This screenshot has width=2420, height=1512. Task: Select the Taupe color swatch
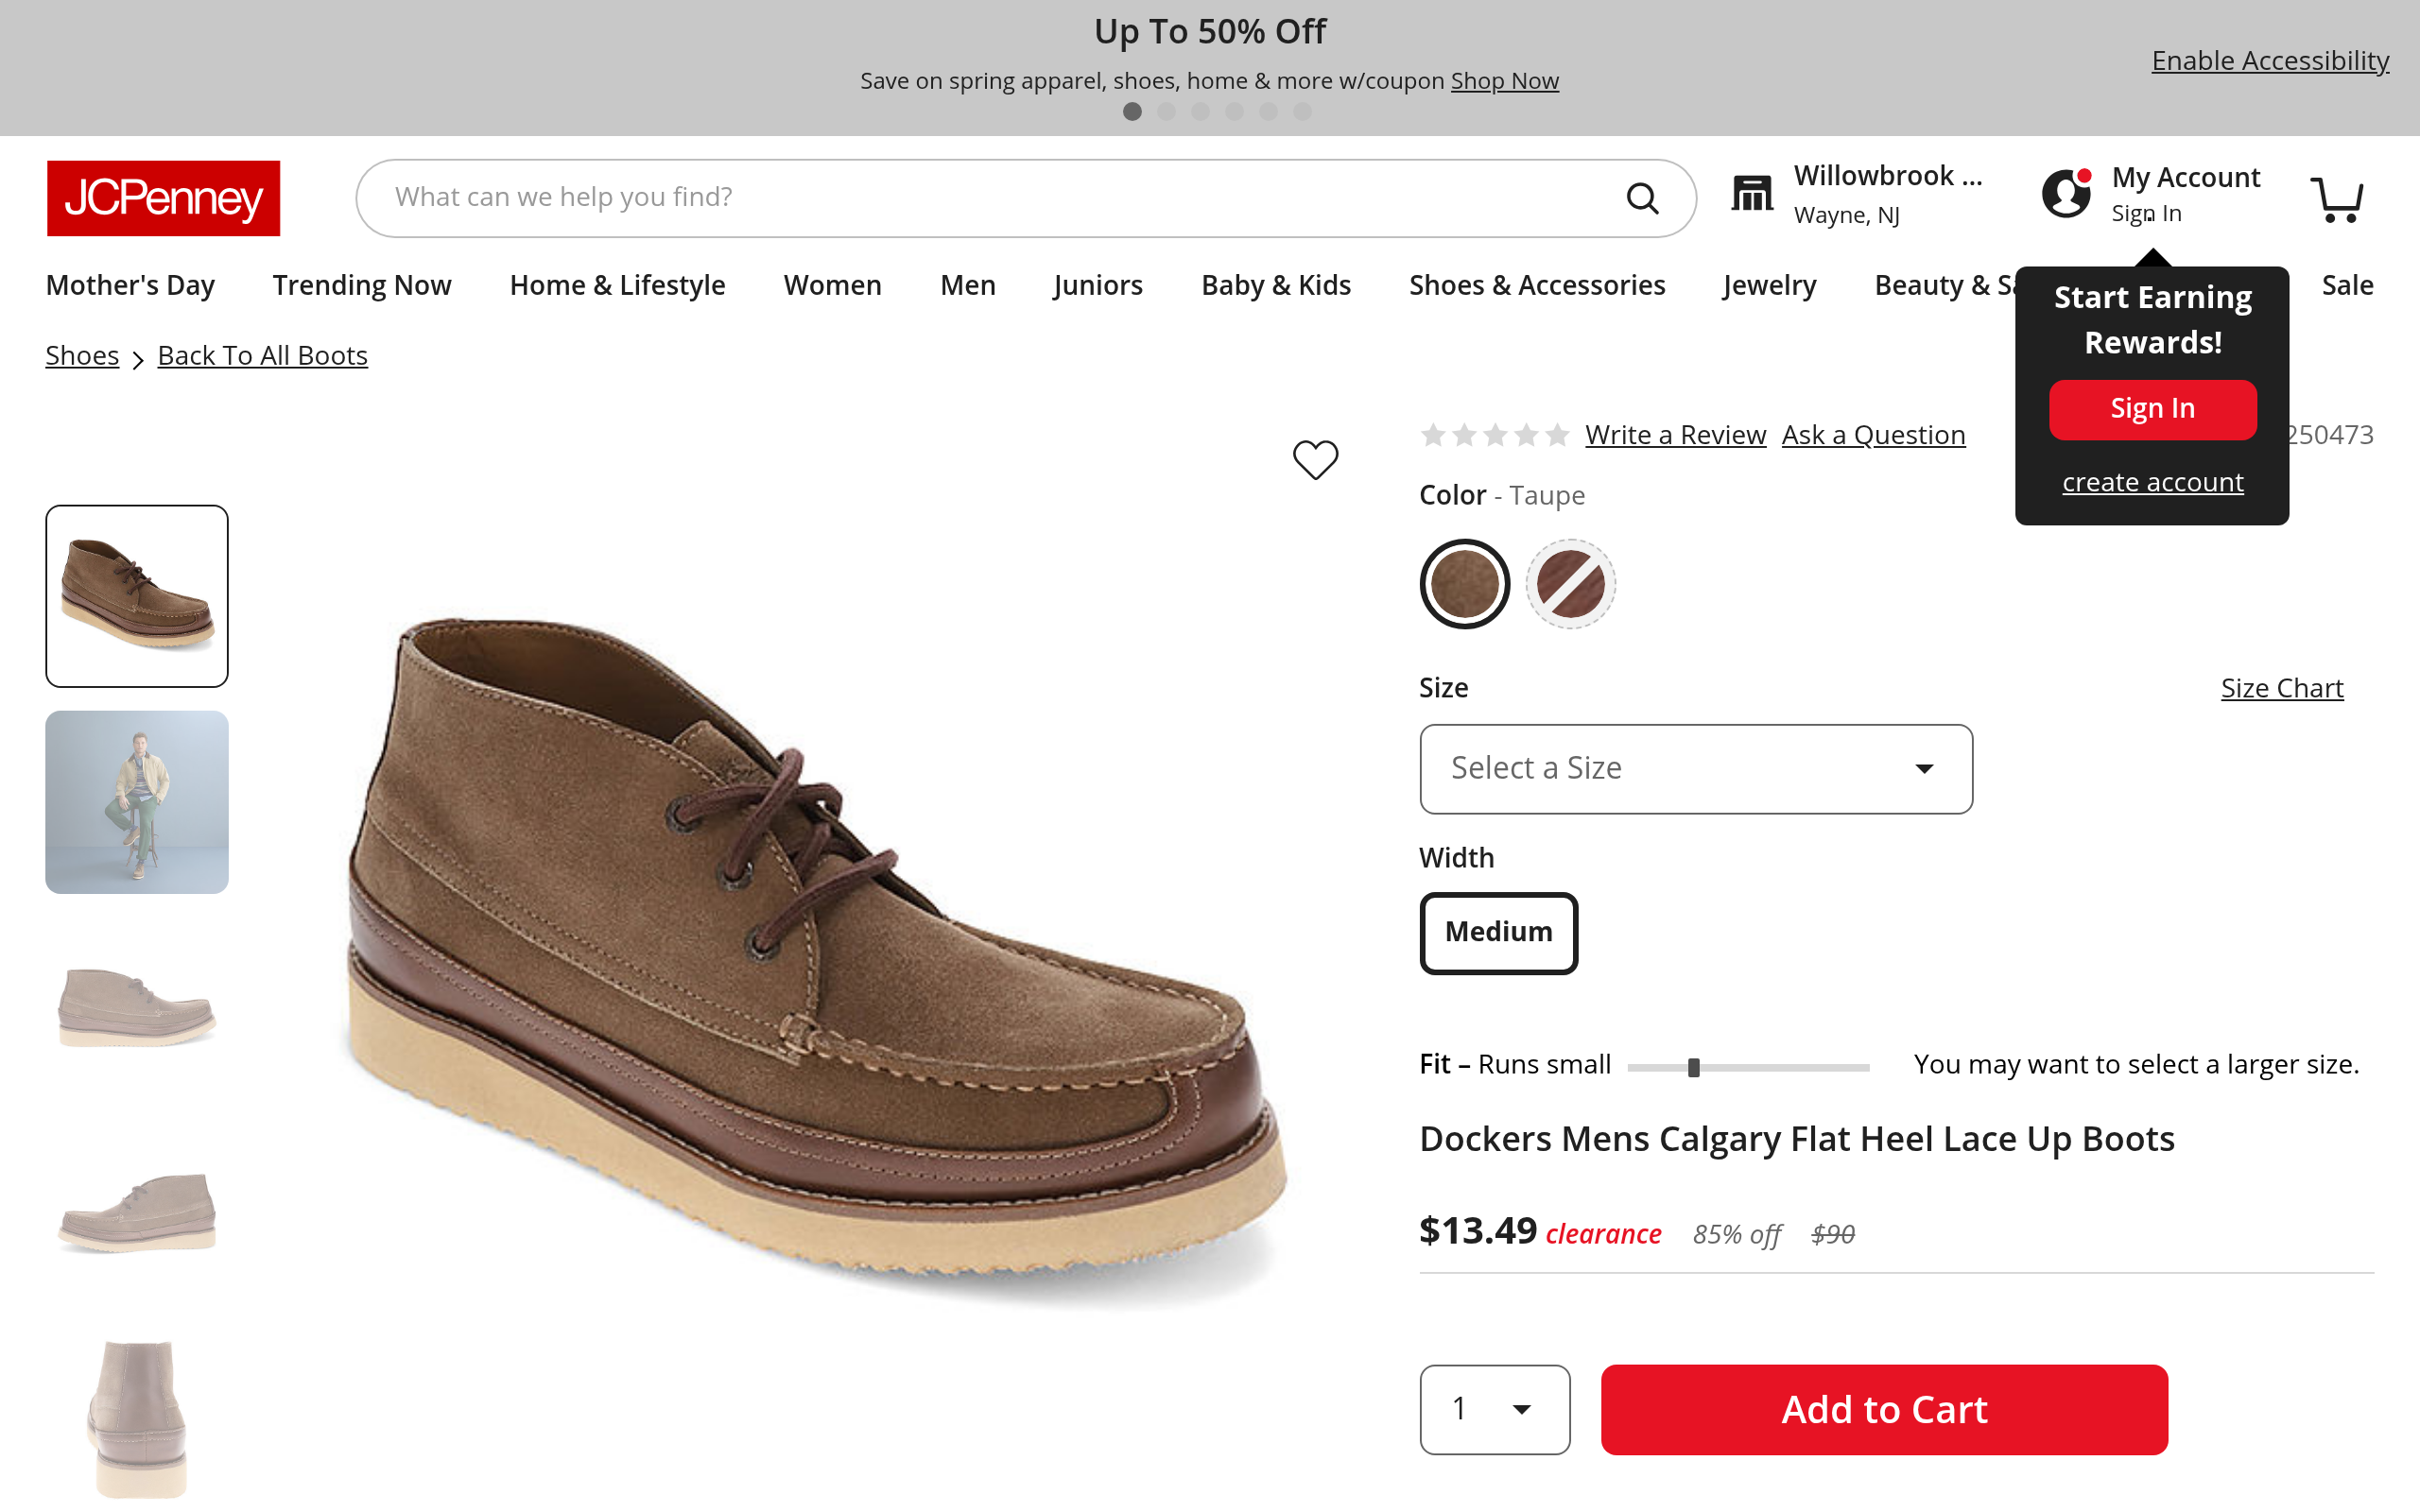point(1464,584)
